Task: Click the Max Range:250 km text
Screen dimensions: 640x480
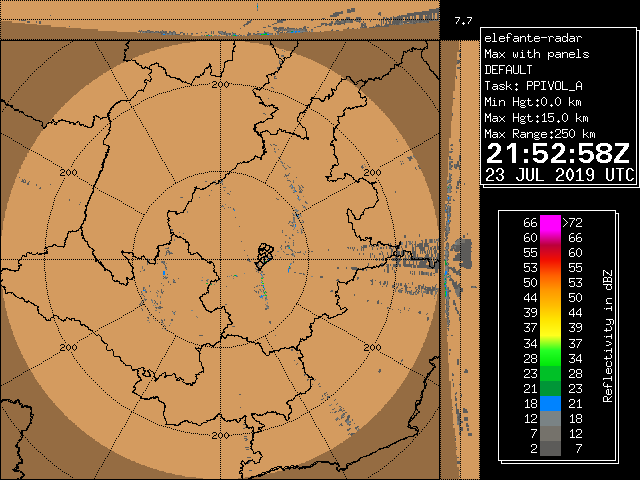Action: (x=540, y=134)
